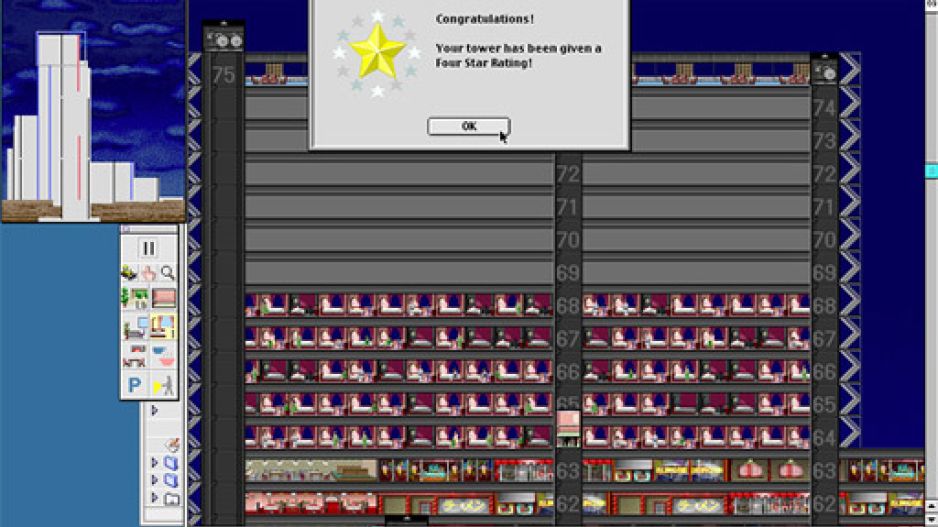938x527 pixels.
Task: Click floor number 70 on the right shaft
Action: coord(824,240)
